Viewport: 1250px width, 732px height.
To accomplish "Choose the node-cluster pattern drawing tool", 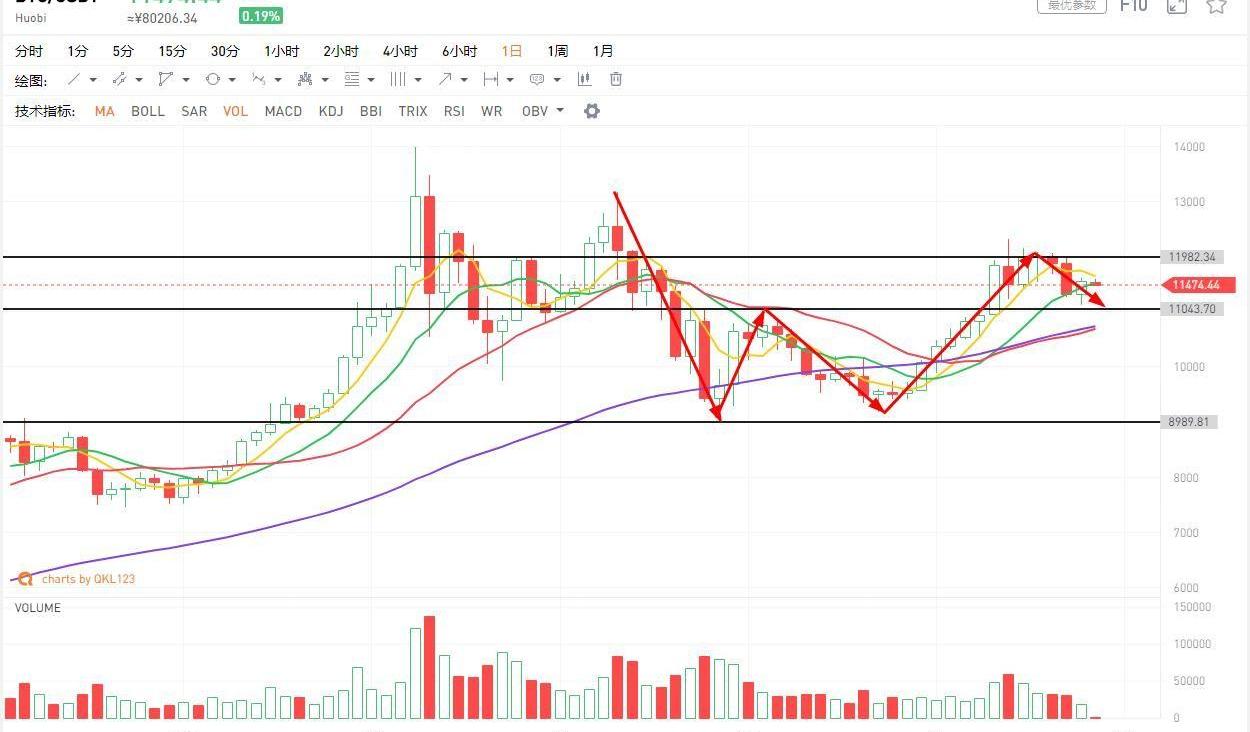I will pyautogui.click(x=305, y=79).
